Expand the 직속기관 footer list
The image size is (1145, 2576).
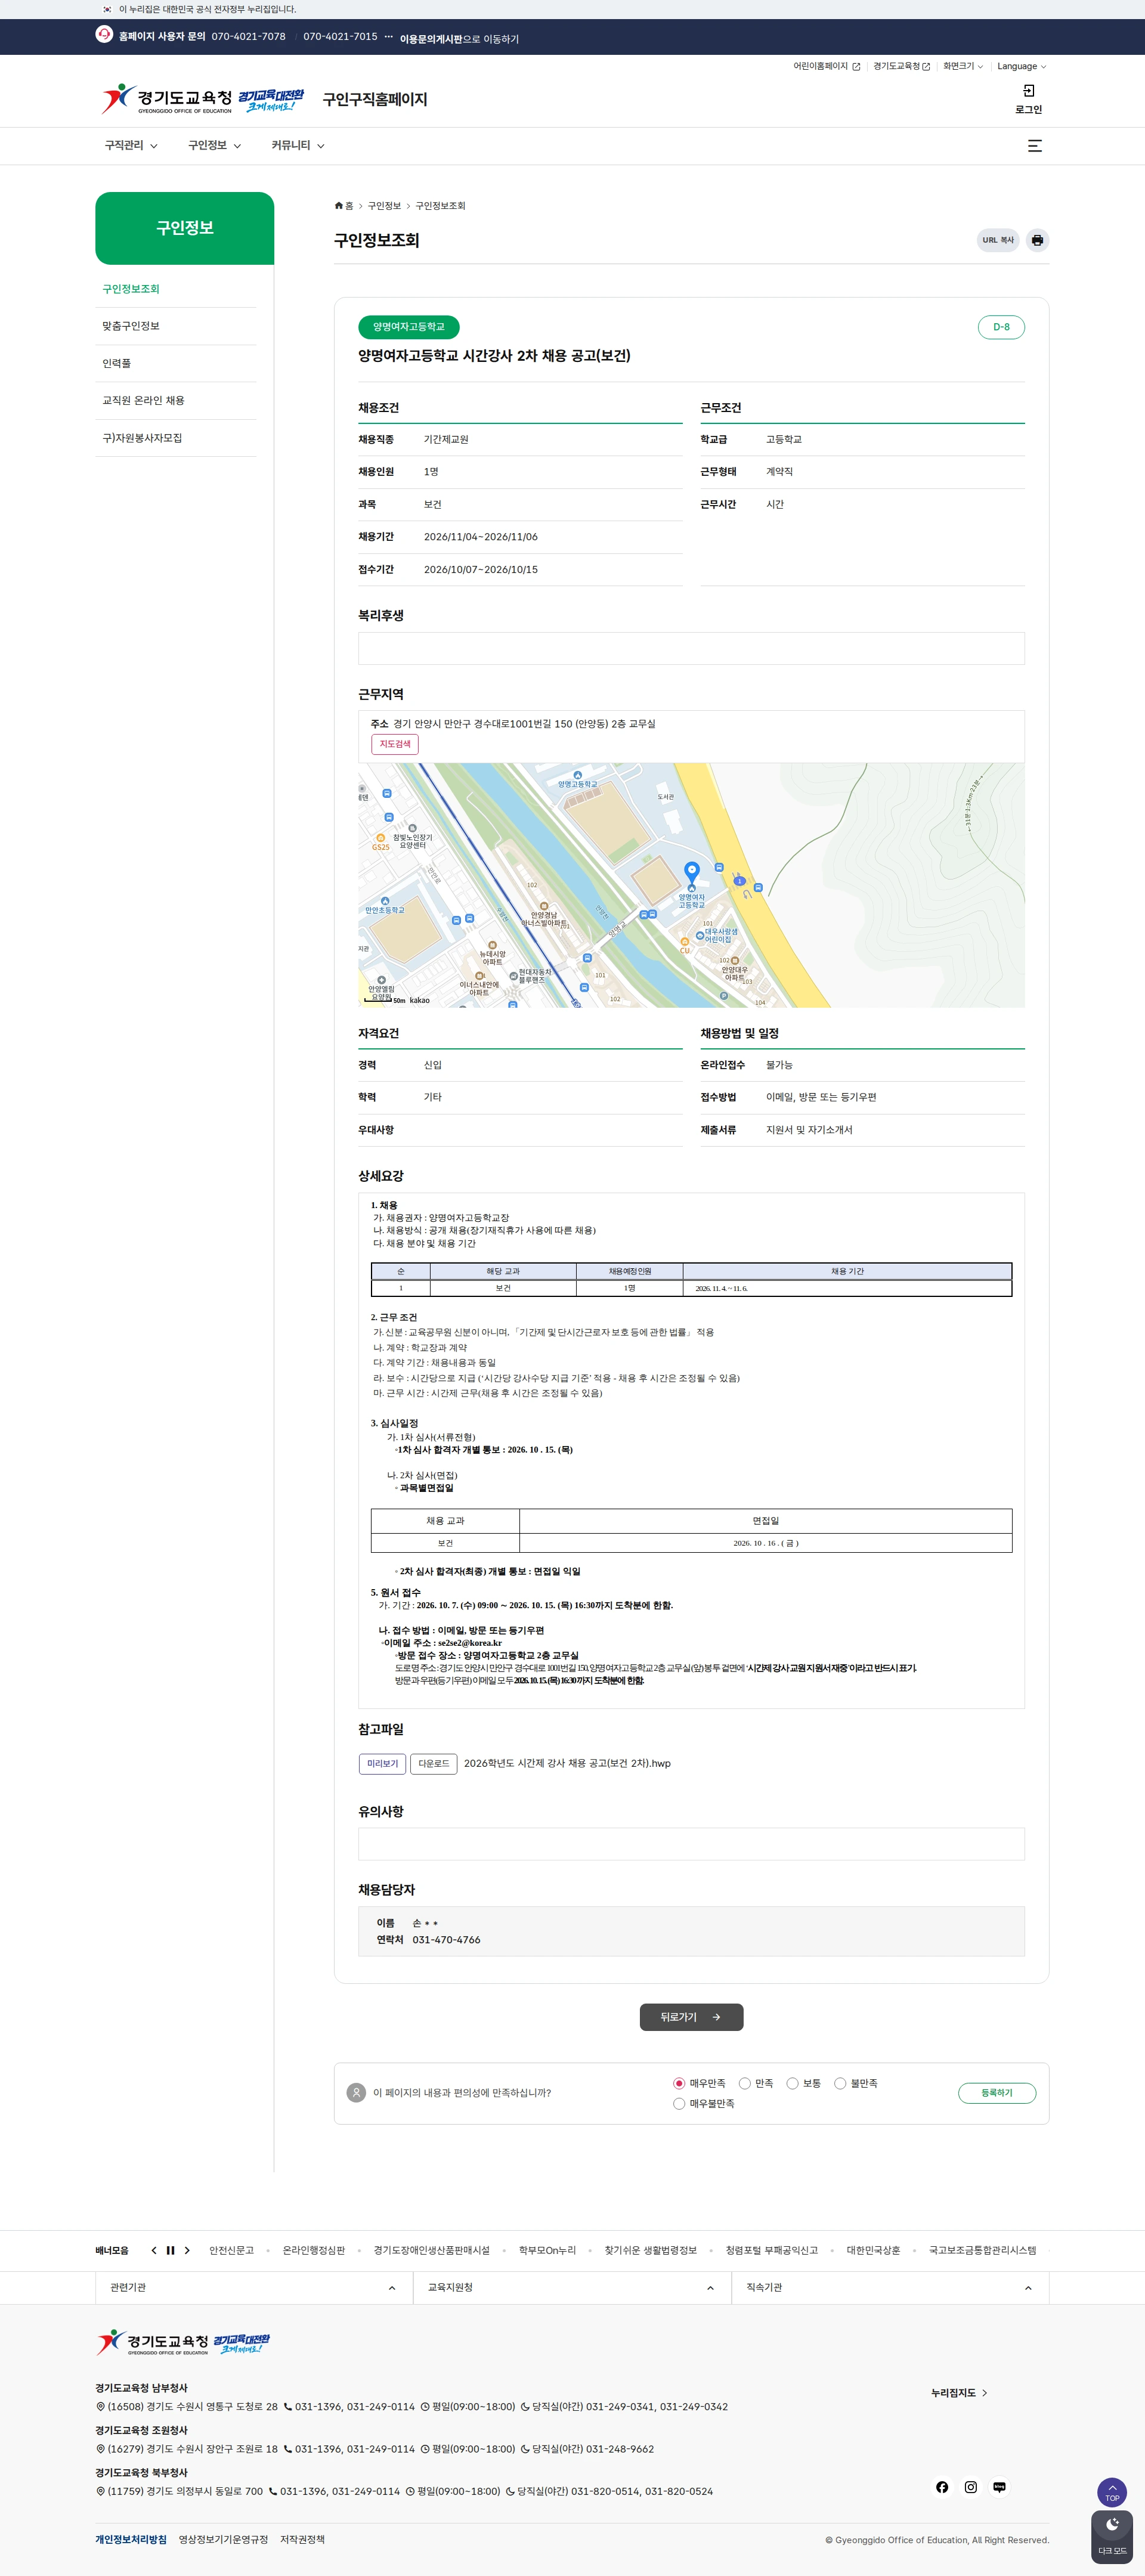click(x=890, y=2287)
